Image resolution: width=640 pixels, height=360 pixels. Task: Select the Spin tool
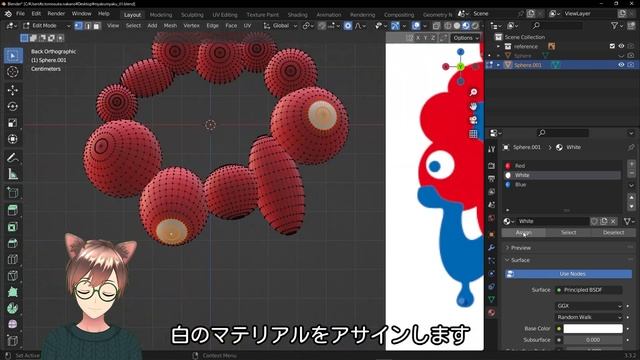tap(13, 309)
